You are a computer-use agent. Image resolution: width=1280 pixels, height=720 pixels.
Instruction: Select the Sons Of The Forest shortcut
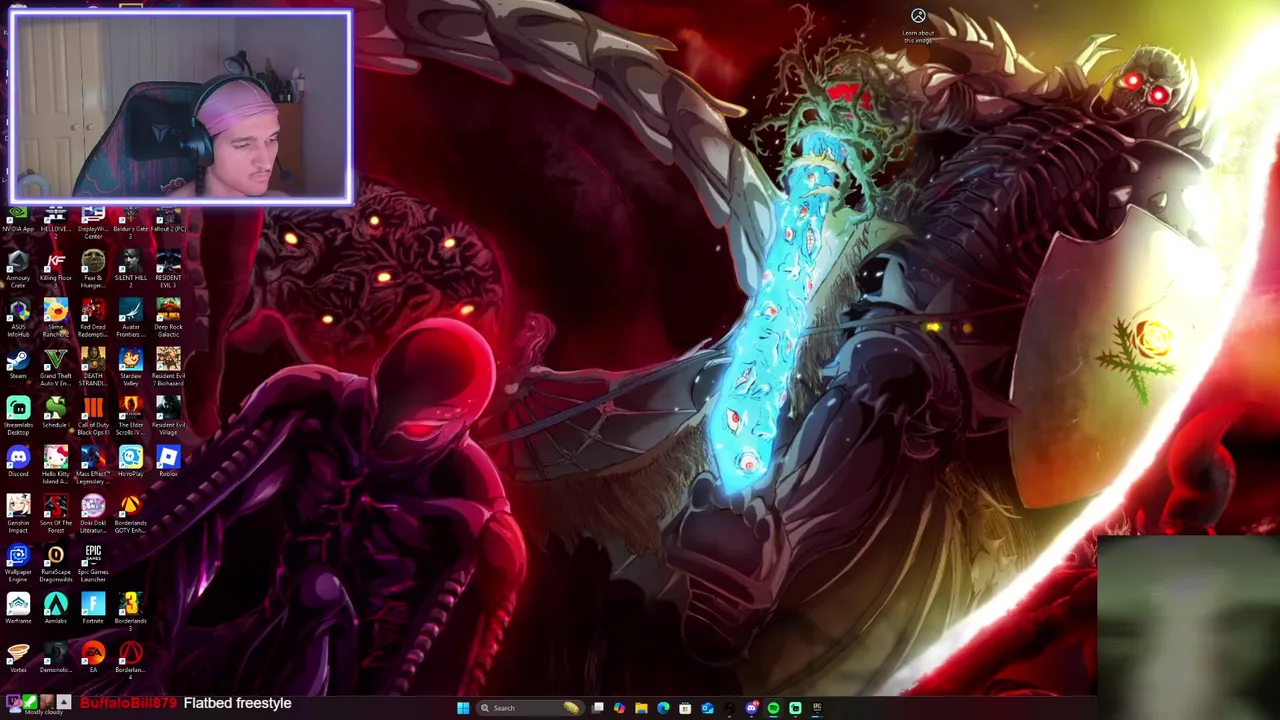(55, 513)
